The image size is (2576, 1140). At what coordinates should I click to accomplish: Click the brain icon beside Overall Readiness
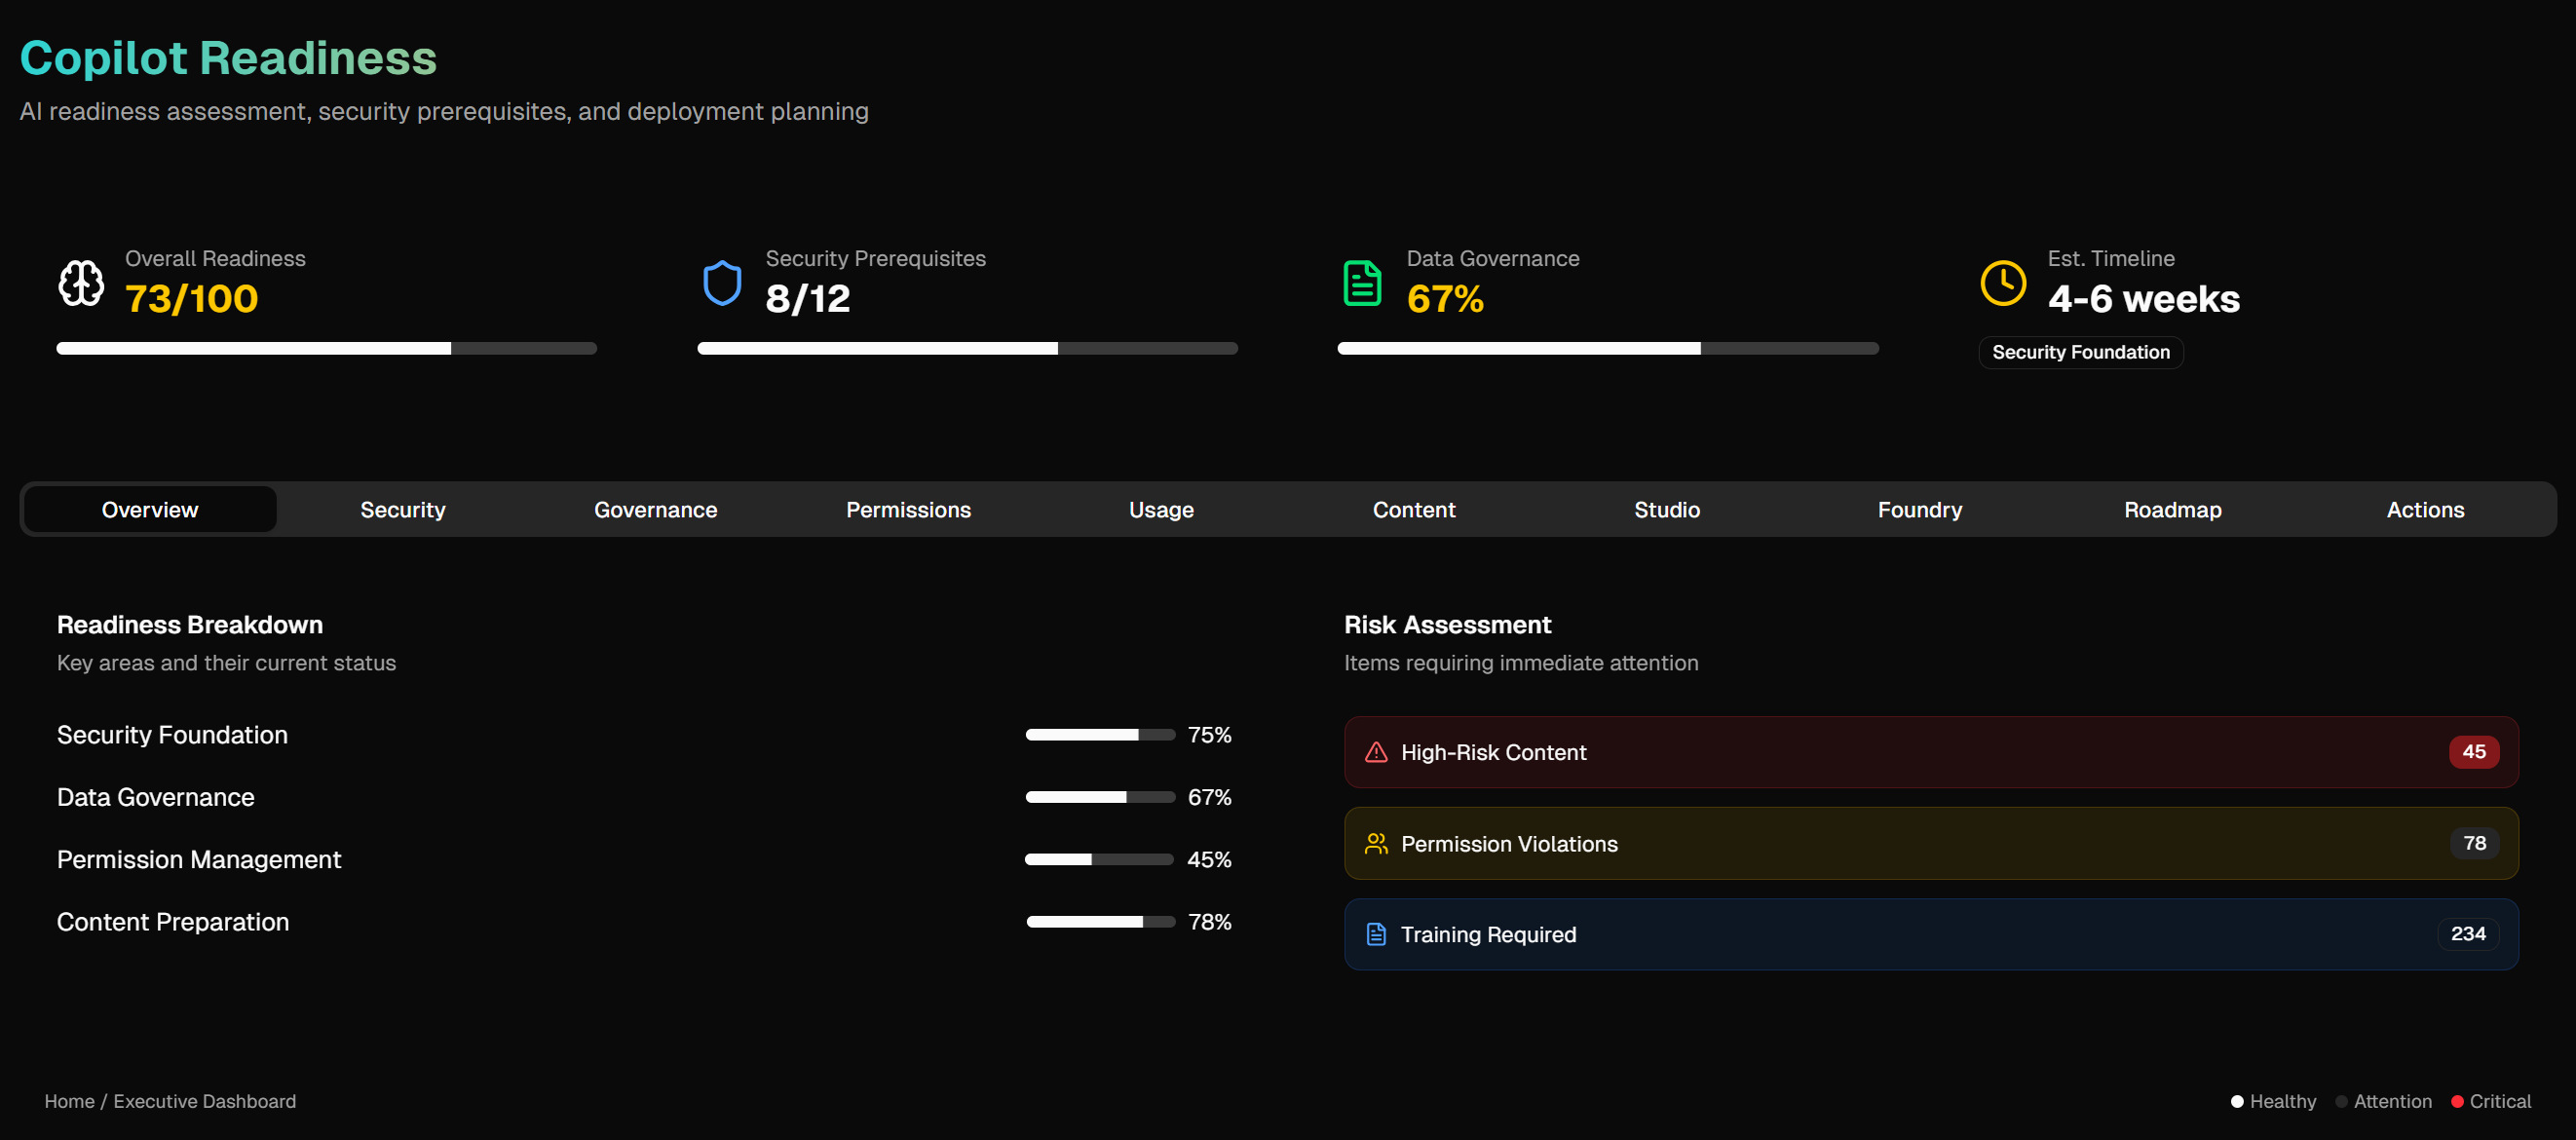(x=80, y=283)
